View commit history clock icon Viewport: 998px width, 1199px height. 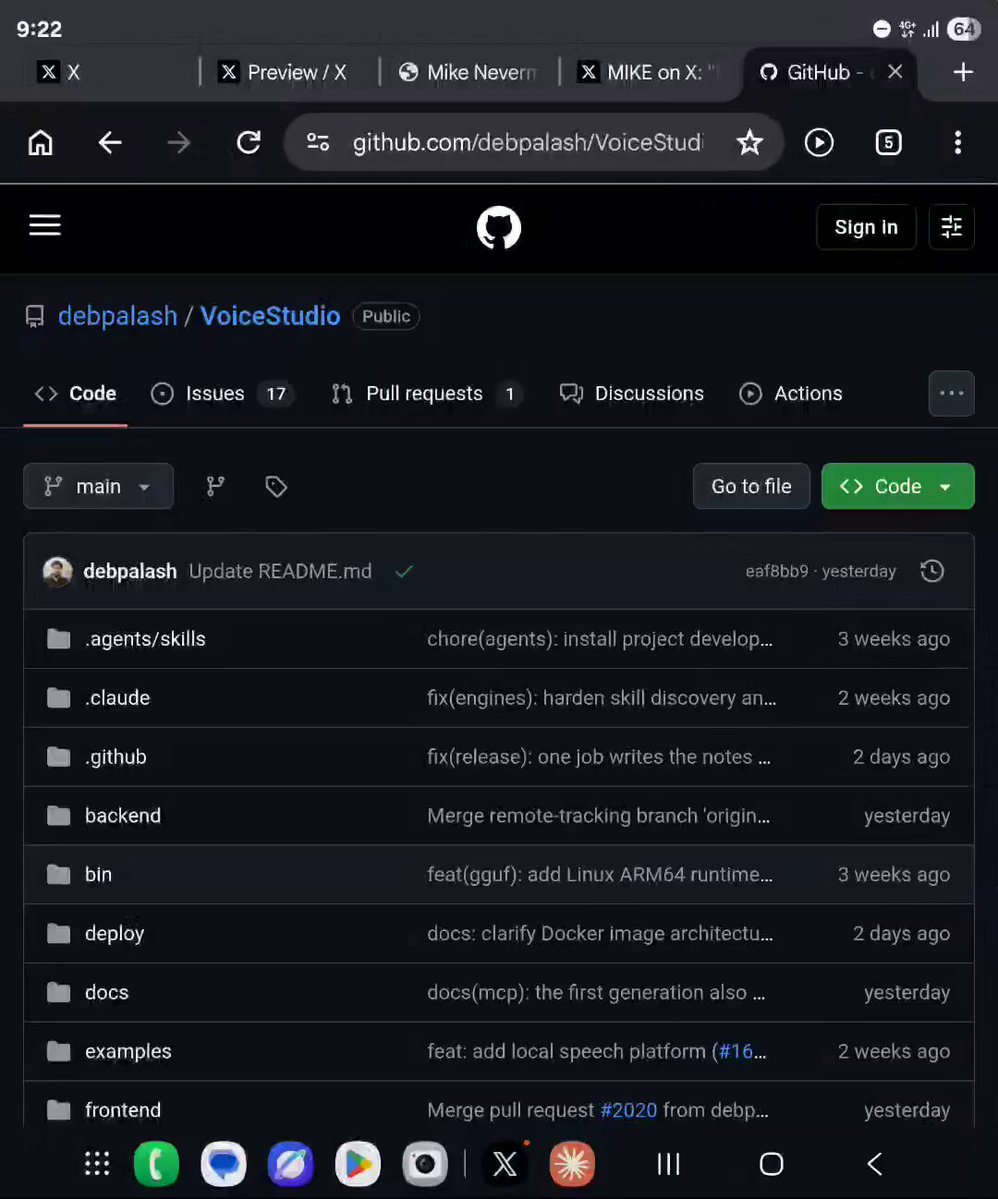(x=932, y=571)
